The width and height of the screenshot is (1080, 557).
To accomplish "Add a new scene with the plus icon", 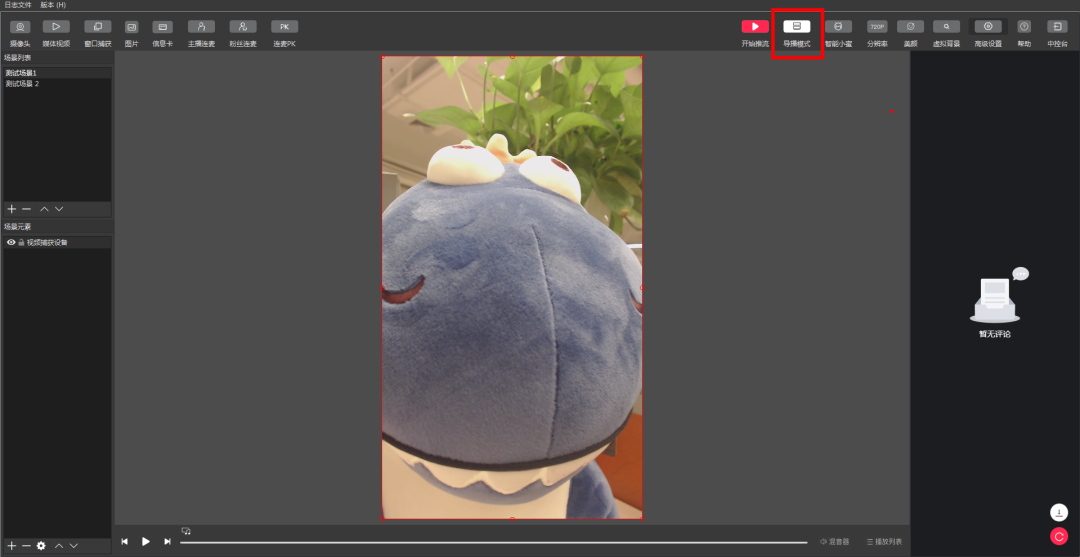I will [x=12, y=209].
